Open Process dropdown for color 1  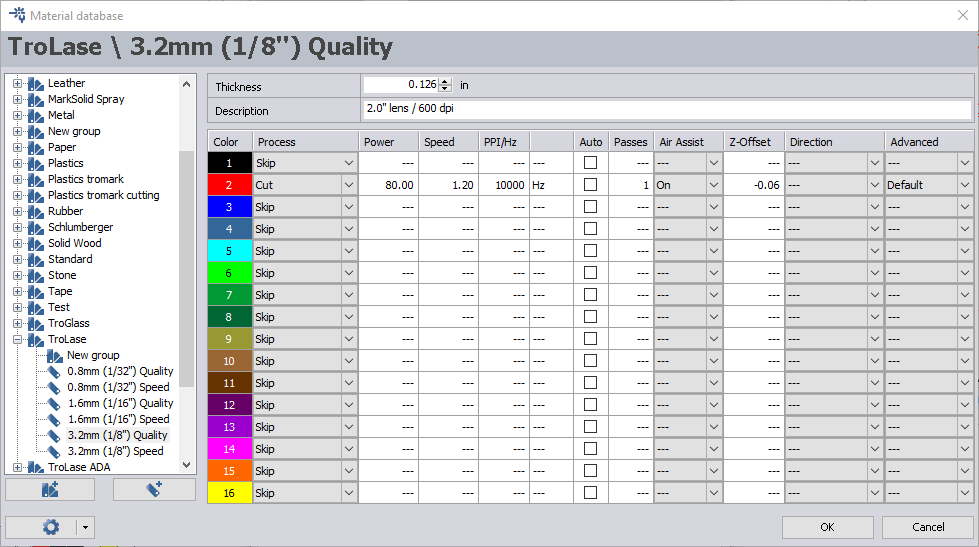click(349, 163)
